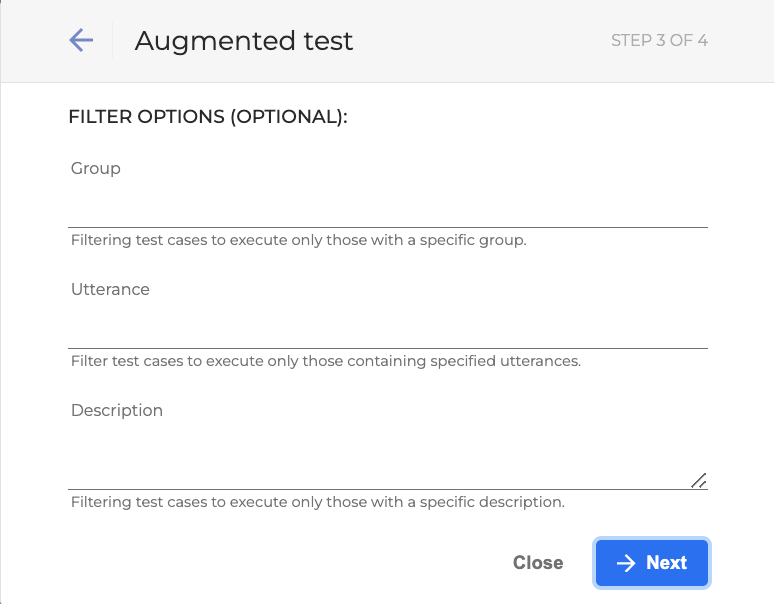
Task: Click the Description box resize handle
Action: click(699, 480)
